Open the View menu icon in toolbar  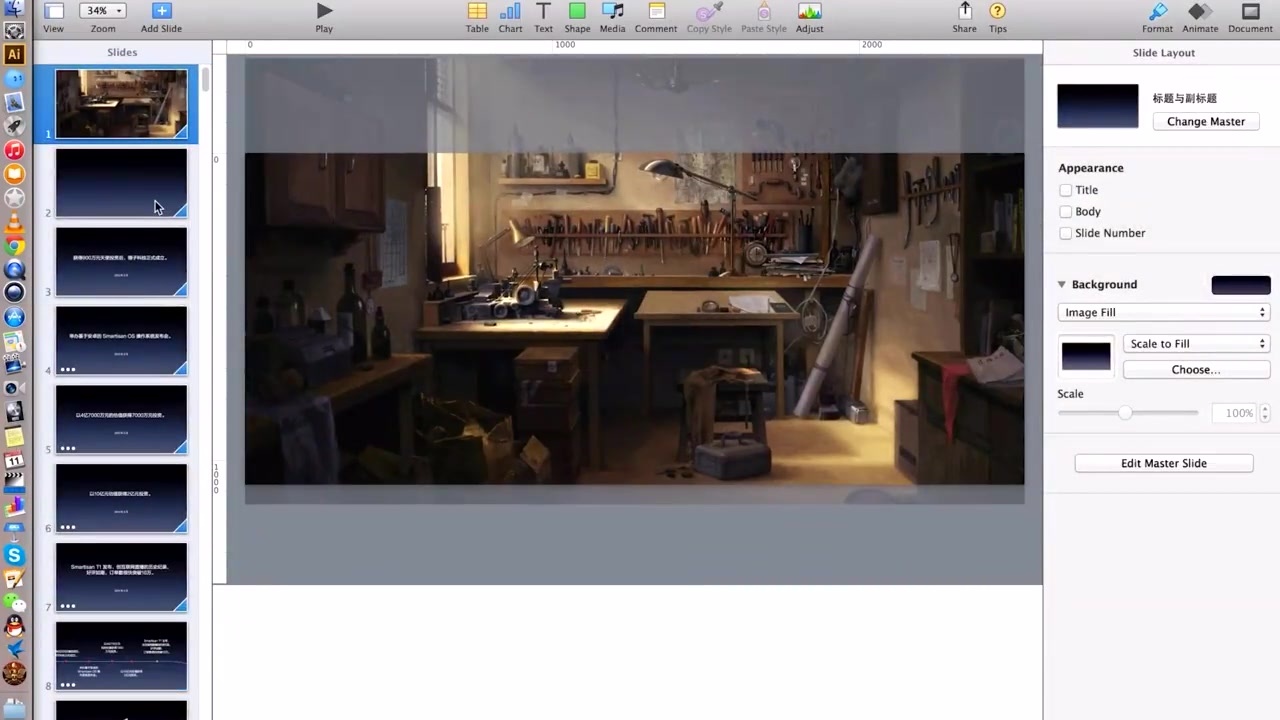click(53, 11)
